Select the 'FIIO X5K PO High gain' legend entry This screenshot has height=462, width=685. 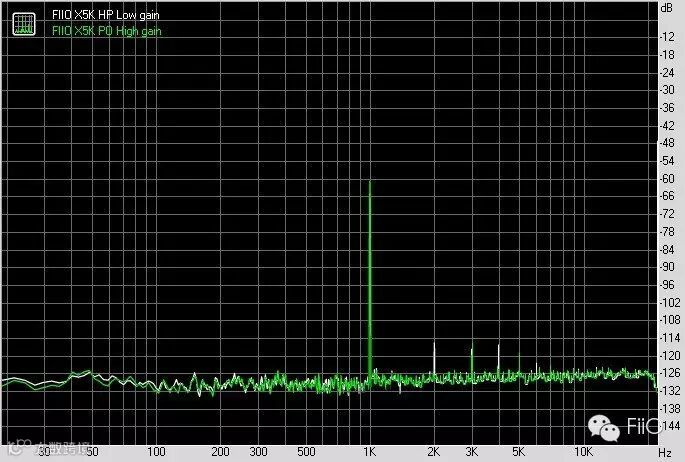107,31
